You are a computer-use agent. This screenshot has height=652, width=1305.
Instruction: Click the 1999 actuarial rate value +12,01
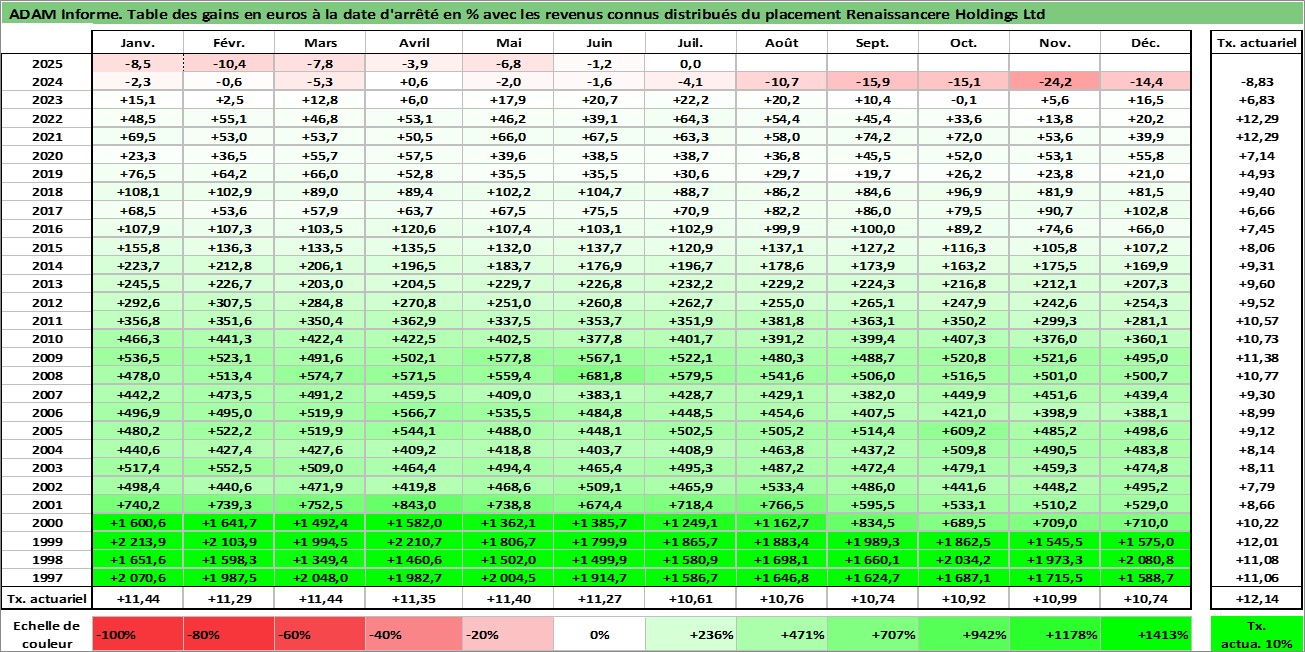[x=1255, y=541]
